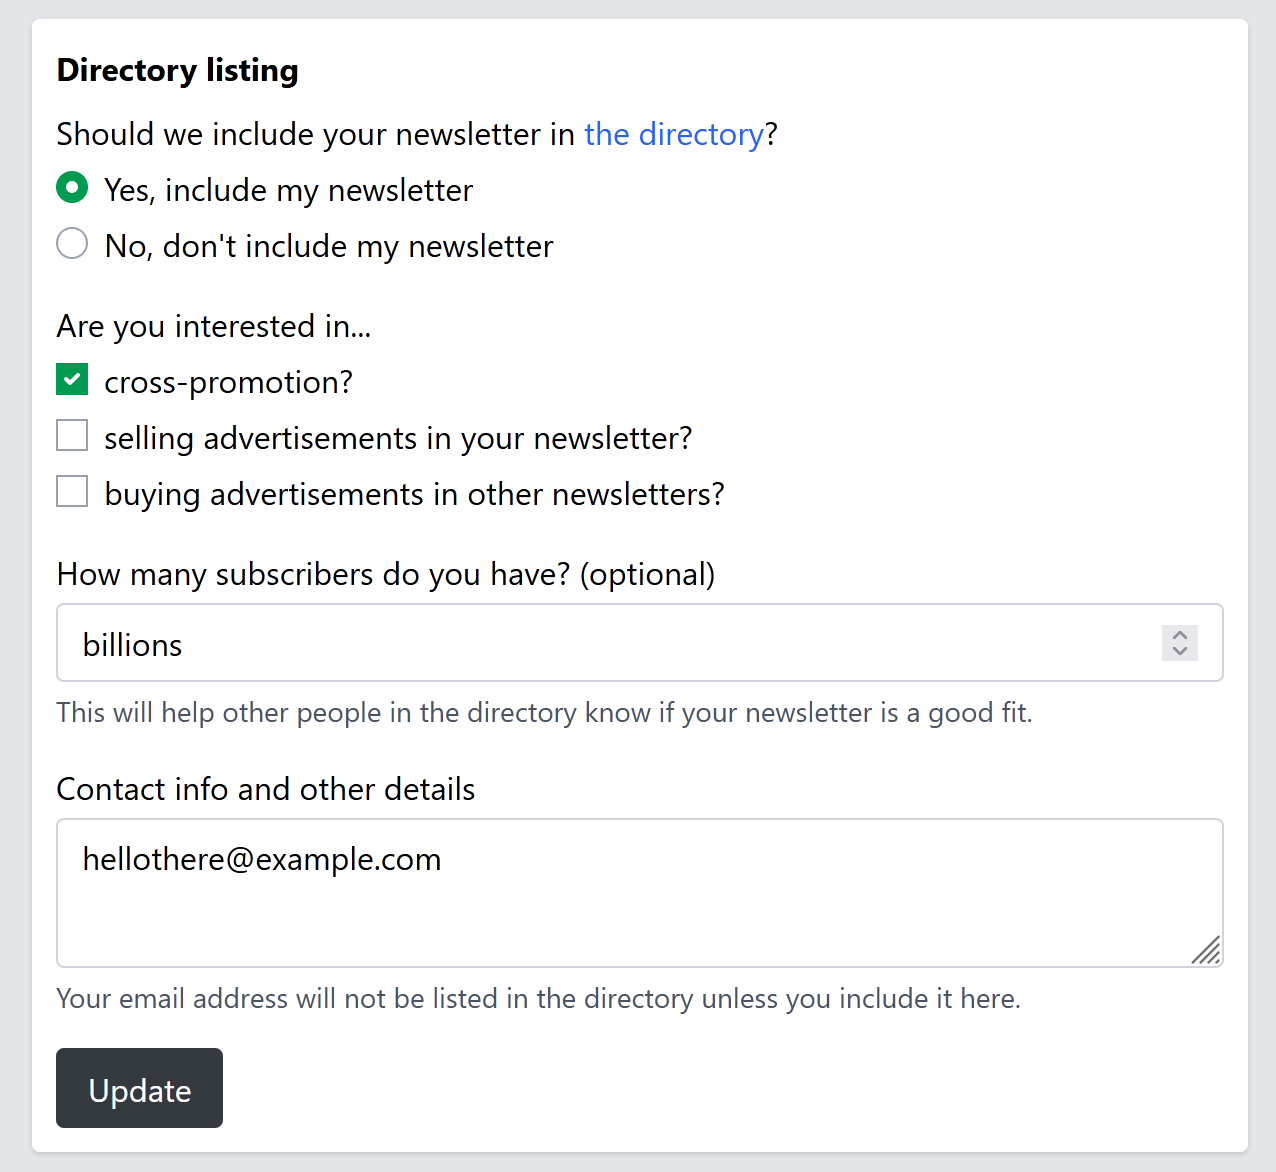The image size is (1276, 1172).
Task: Click 'How many subscribers do you have?' label
Action: [386, 574]
